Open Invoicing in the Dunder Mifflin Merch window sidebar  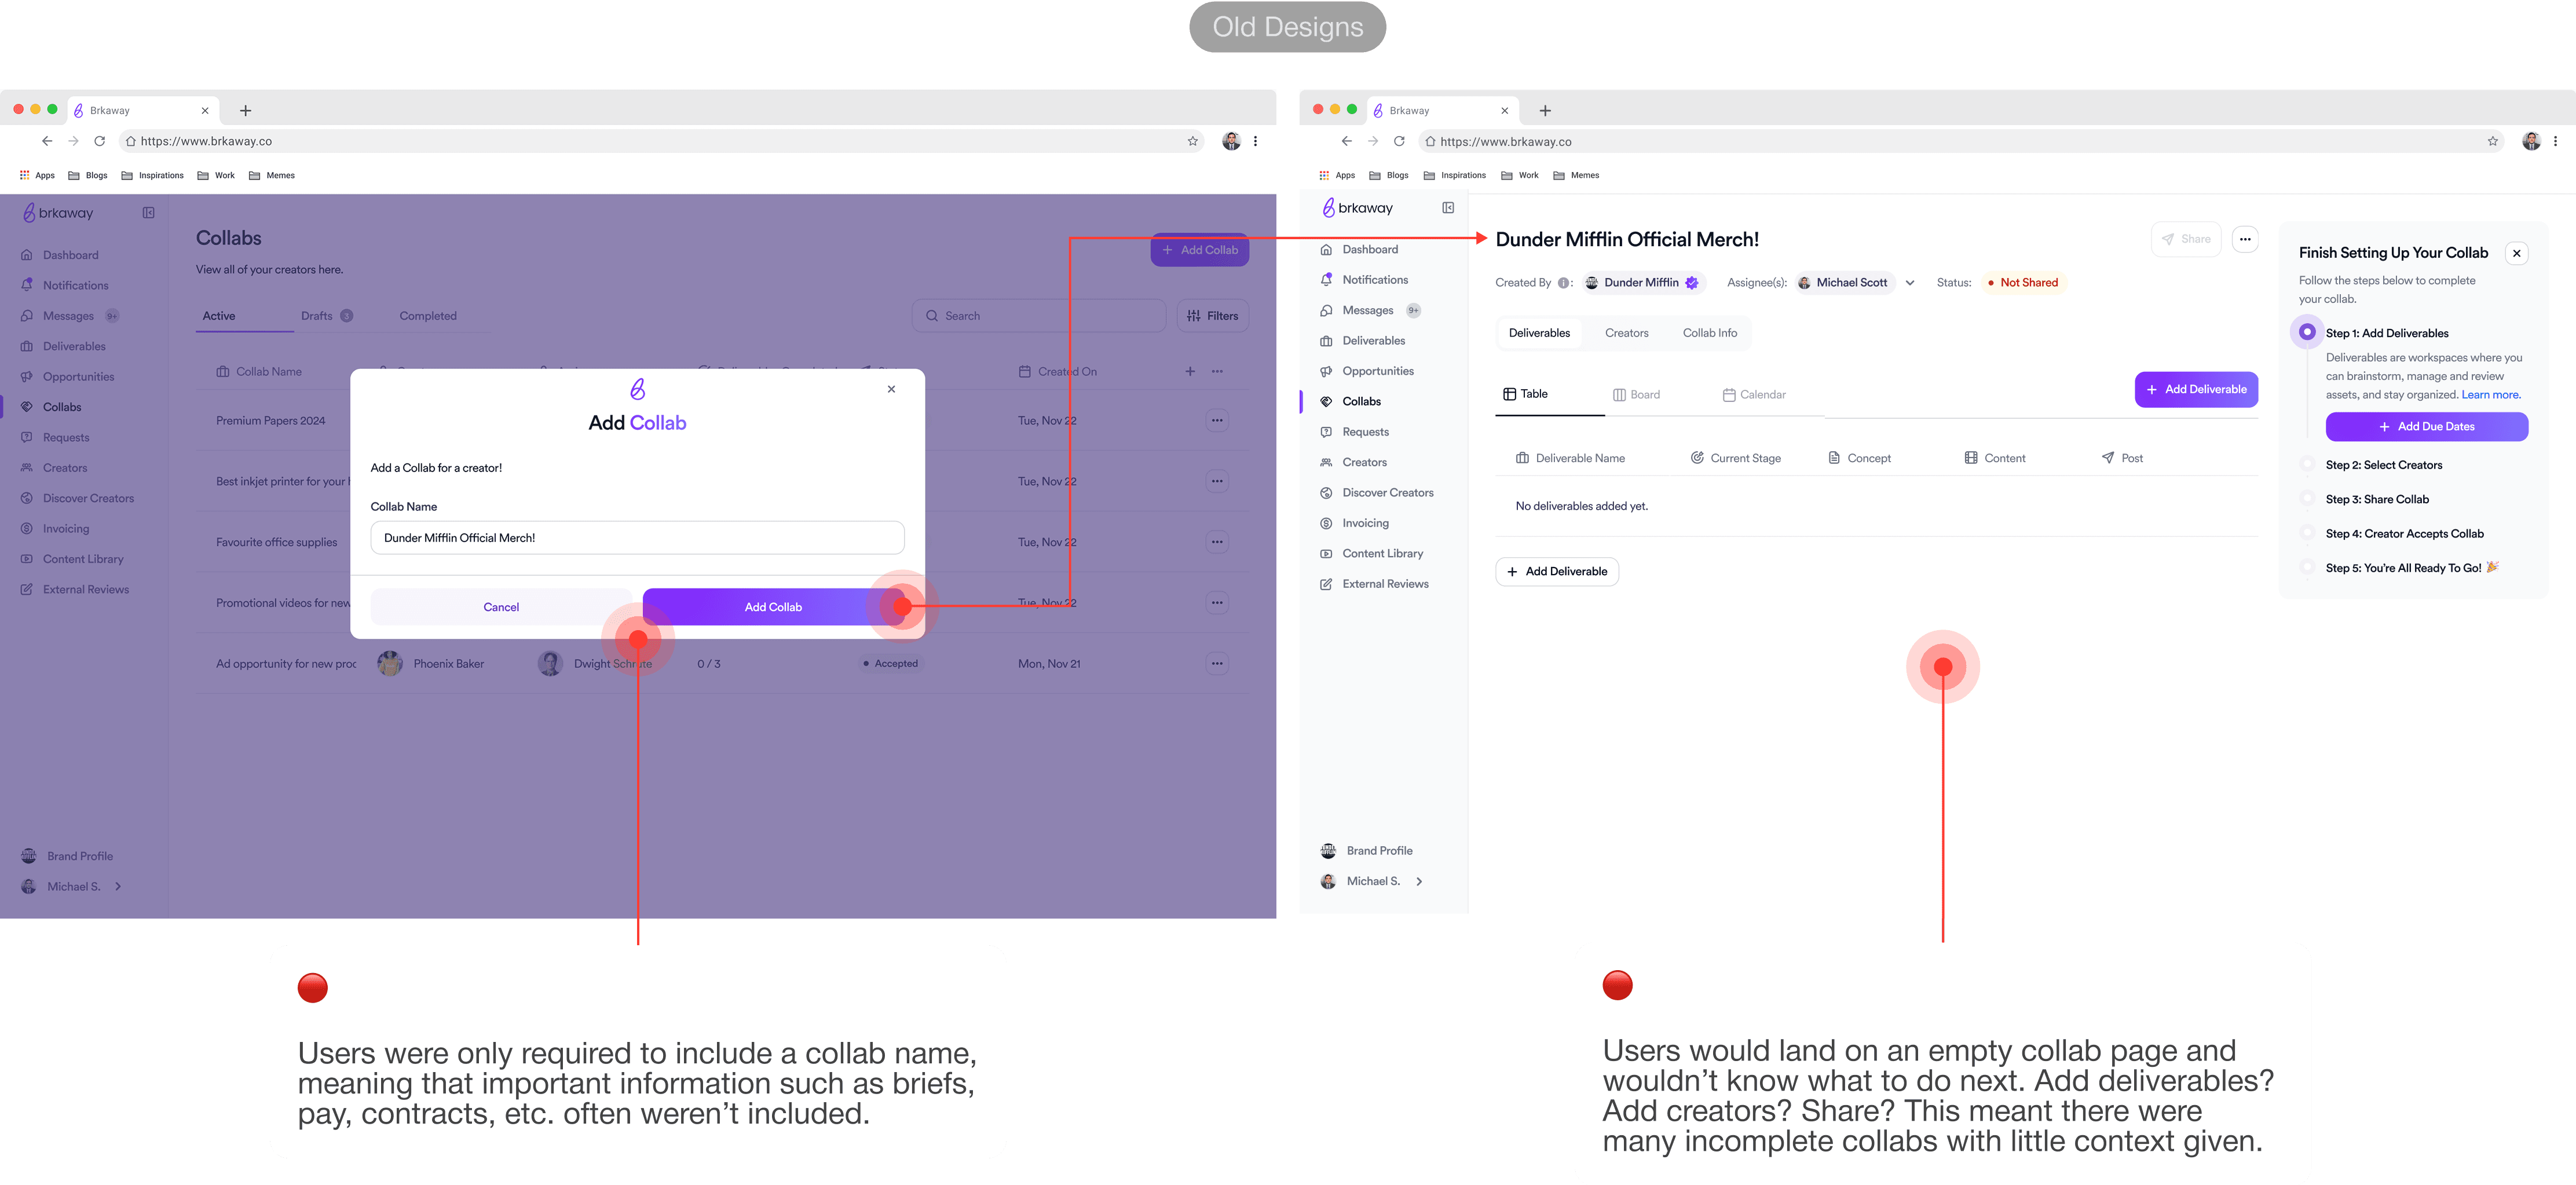point(1355,523)
